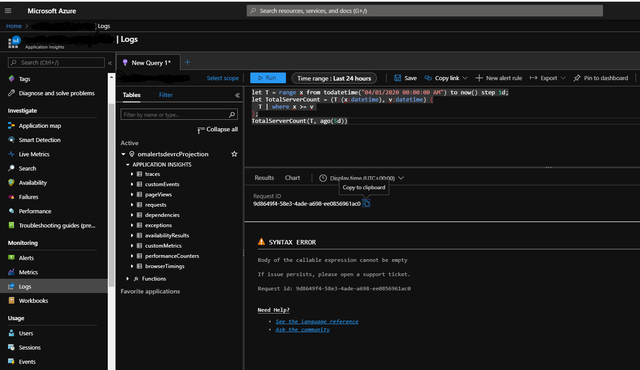Click the Select scope link
This screenshot has width=640, height=370.
[x=222, y=78]
